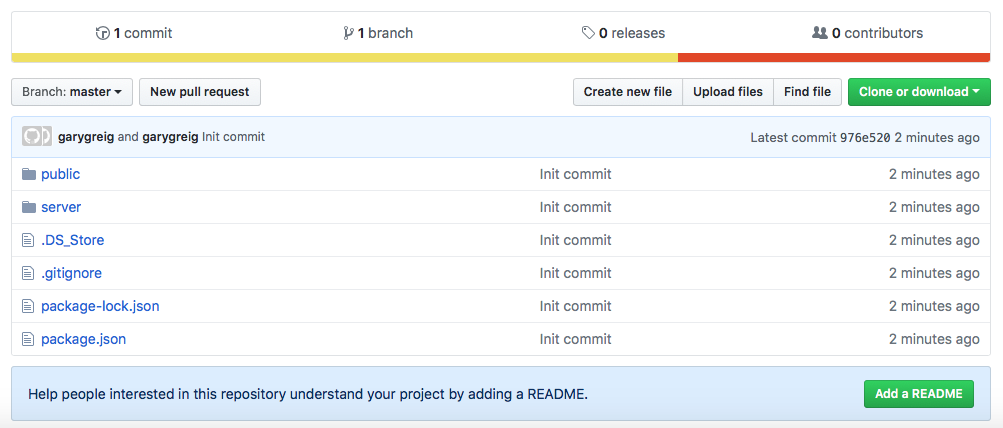Click the branch fork icon

point(347,33)
